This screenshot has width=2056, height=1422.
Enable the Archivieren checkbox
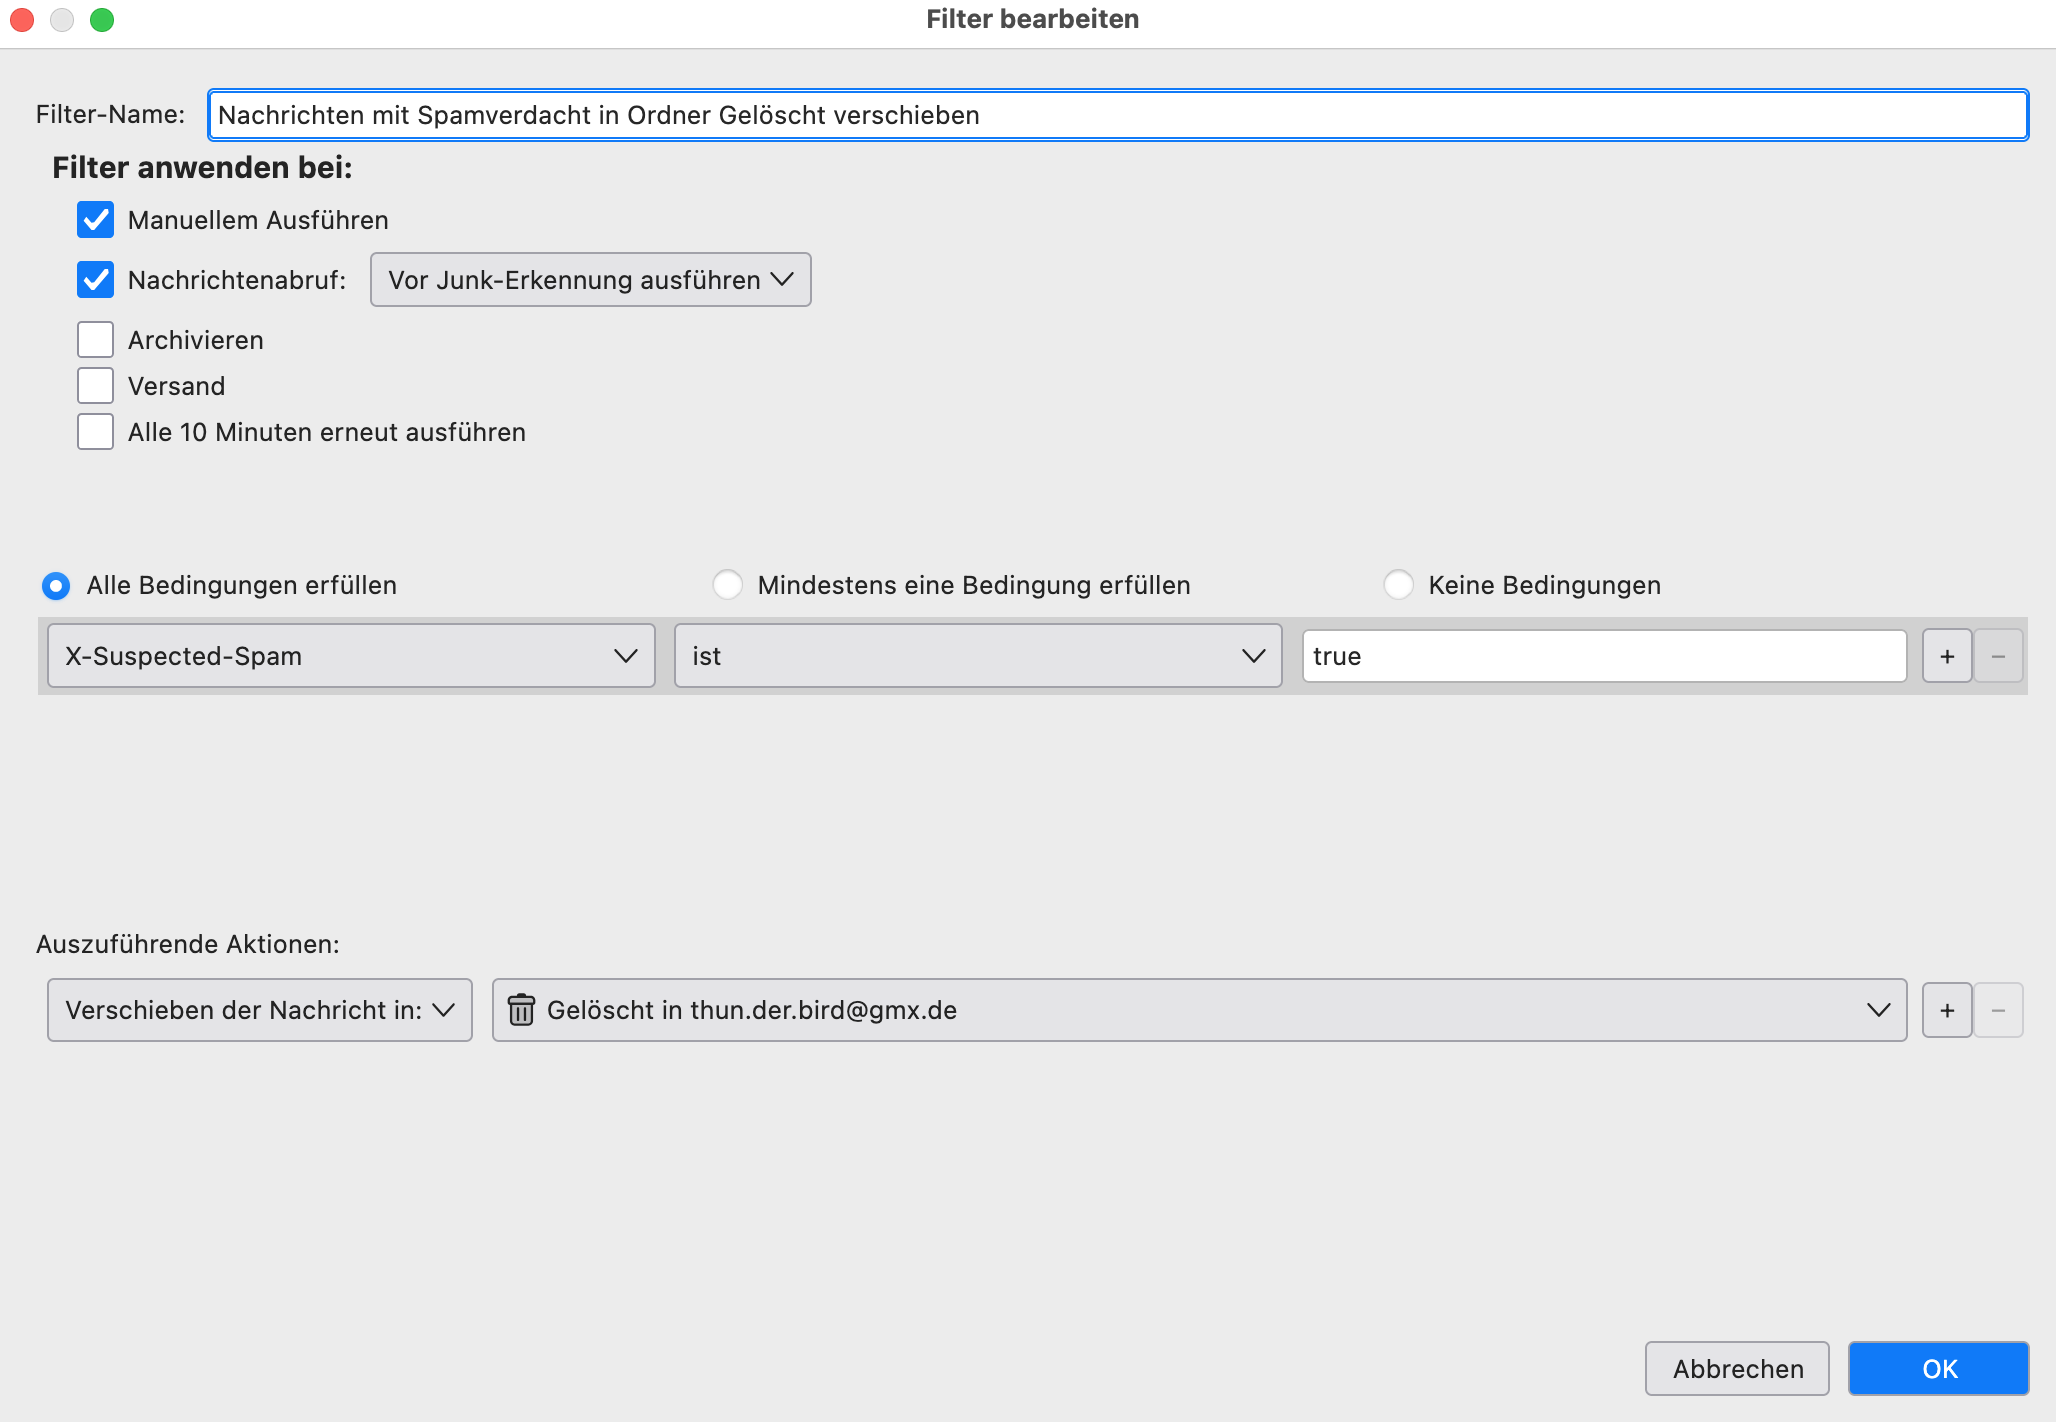pyautogui.click(x=95, y=340)
